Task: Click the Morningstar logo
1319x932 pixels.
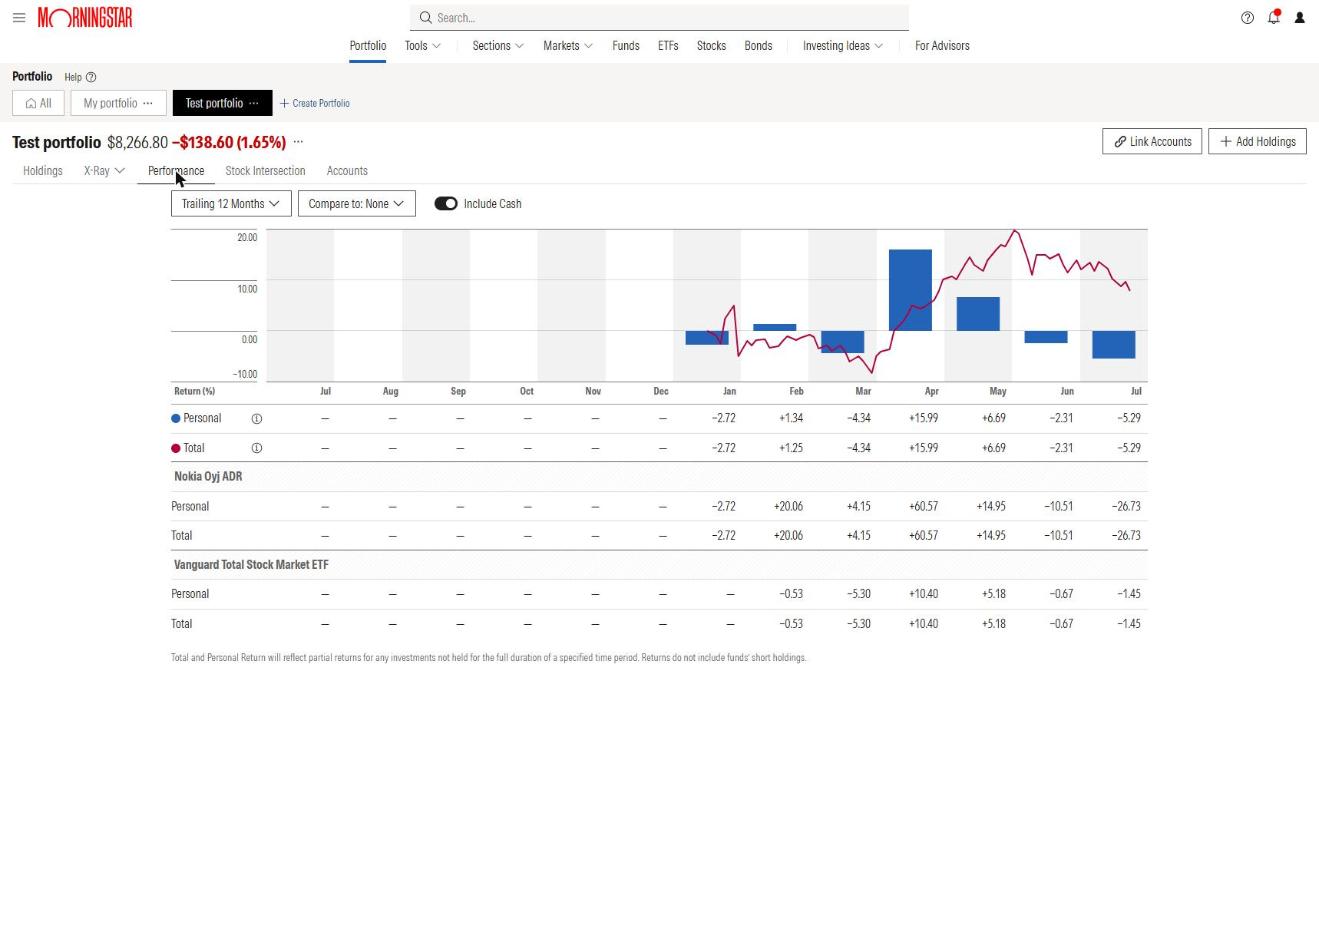Action: point(85,18)
